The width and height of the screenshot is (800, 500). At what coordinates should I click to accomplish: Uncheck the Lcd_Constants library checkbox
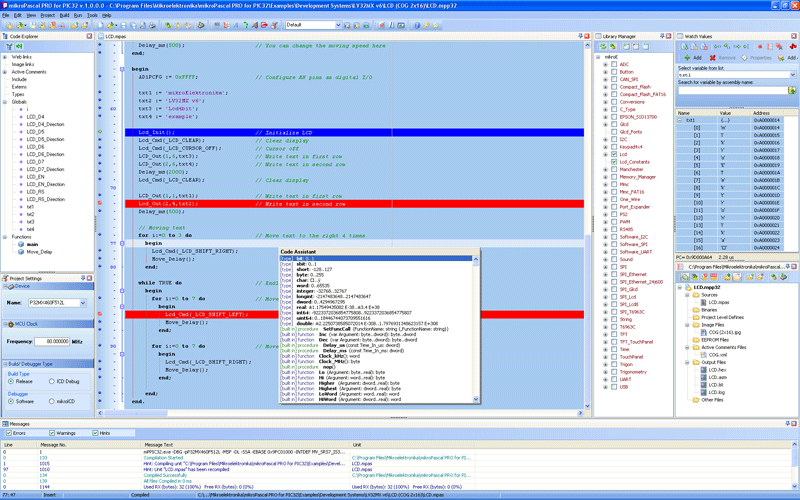coord(614,162)
